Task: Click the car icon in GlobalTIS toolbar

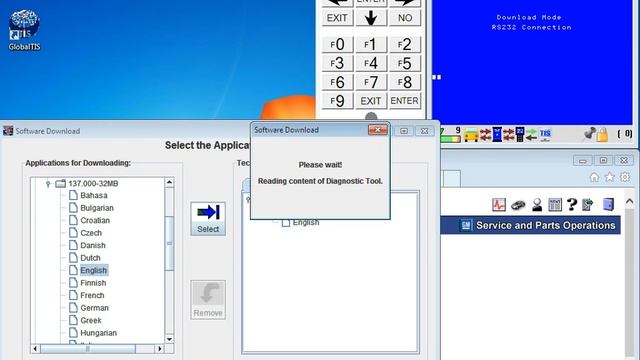Action: pyautogui.click(x=518, y=204)
